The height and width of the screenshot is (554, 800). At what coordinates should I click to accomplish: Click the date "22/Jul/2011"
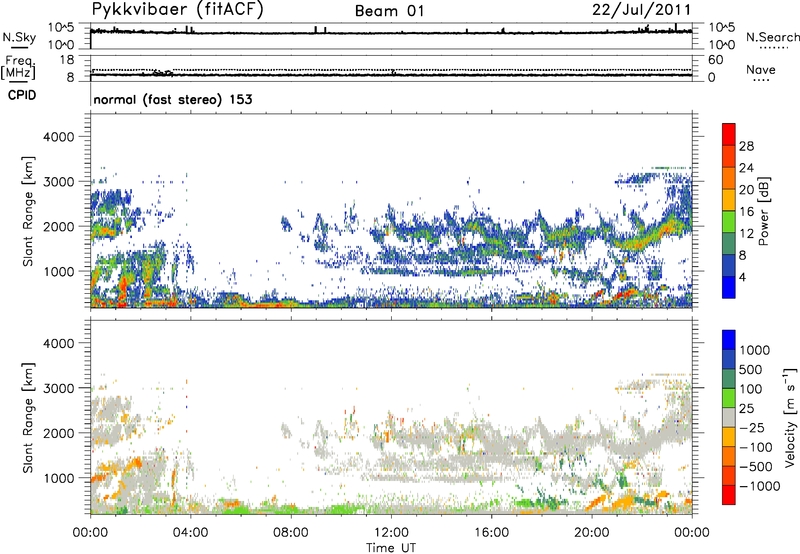(641, 10)
